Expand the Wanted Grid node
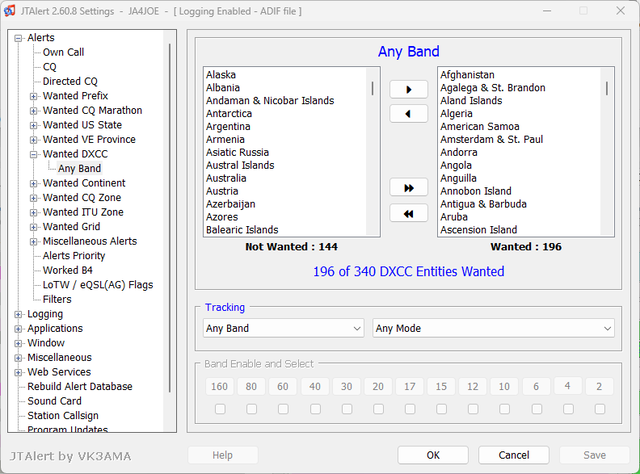 33,227
